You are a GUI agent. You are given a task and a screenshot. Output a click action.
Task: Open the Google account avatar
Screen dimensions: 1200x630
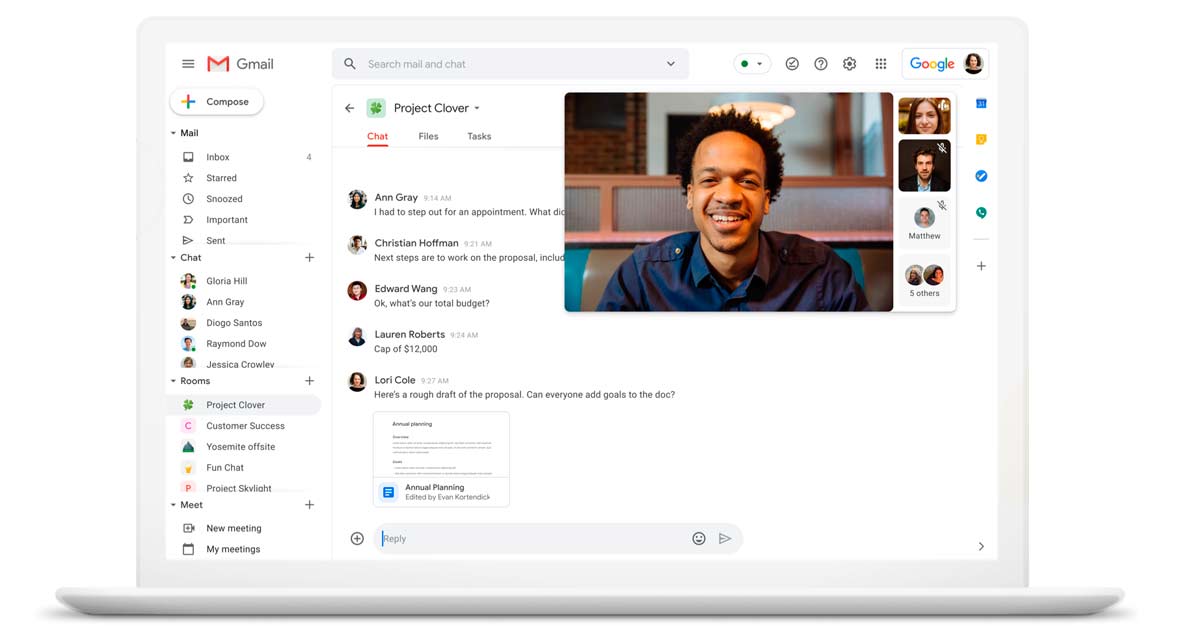(x=973, y=64)
